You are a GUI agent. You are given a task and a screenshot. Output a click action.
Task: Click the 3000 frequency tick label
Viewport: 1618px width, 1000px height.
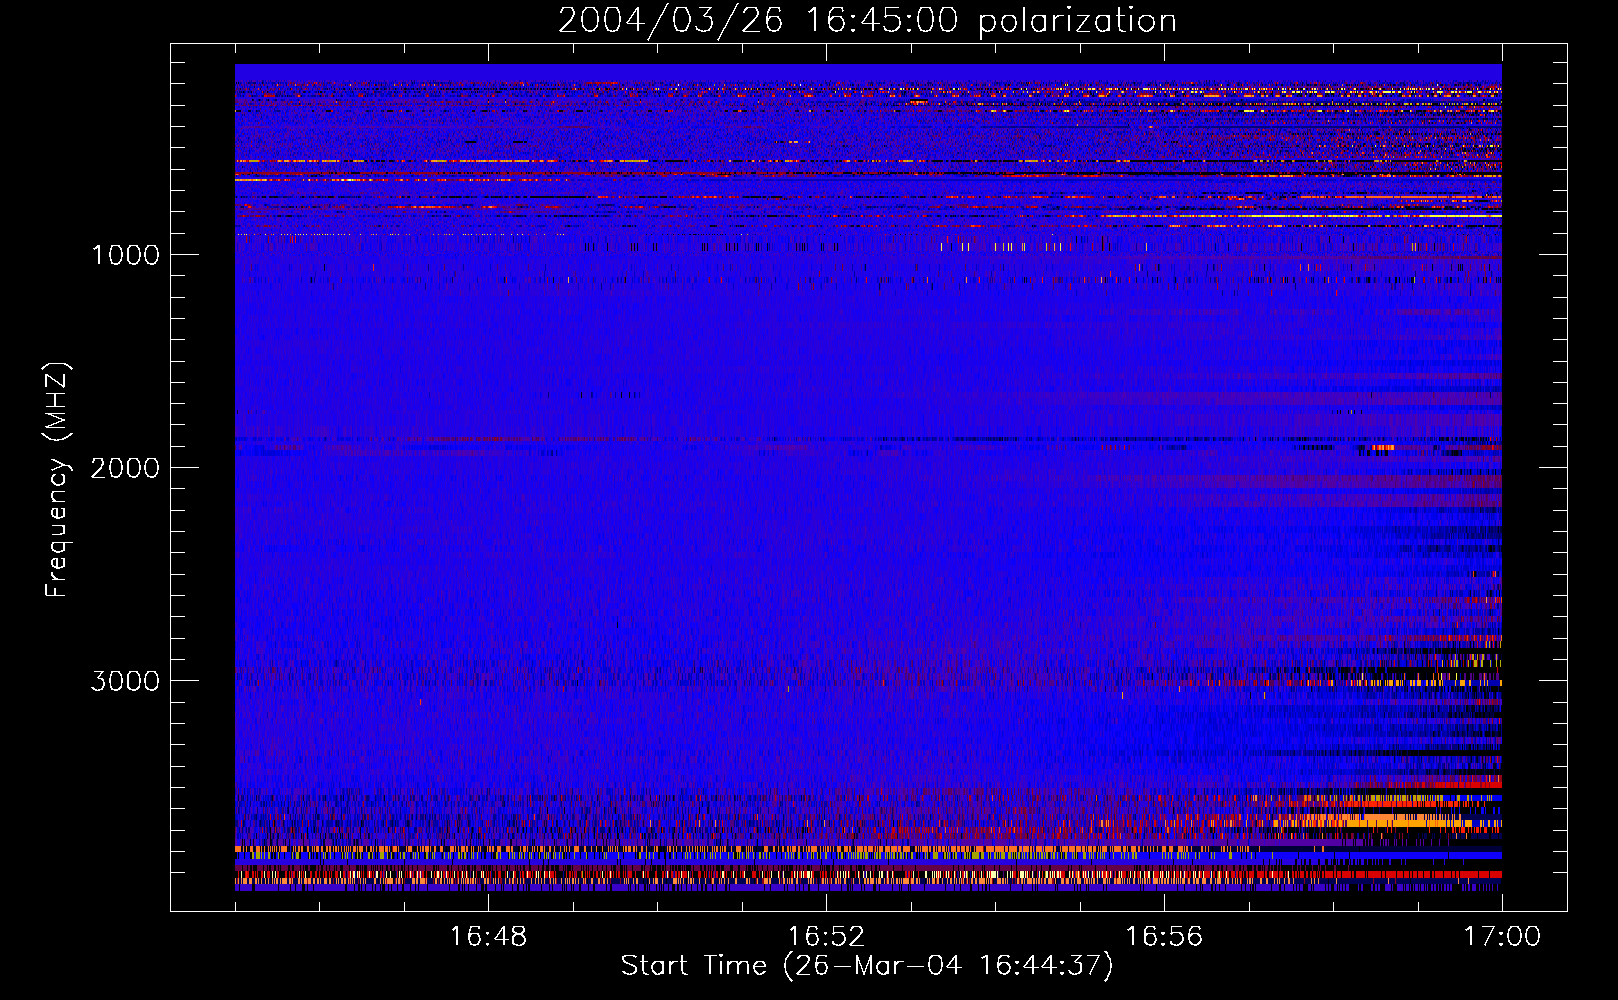[x=125, y=681]
